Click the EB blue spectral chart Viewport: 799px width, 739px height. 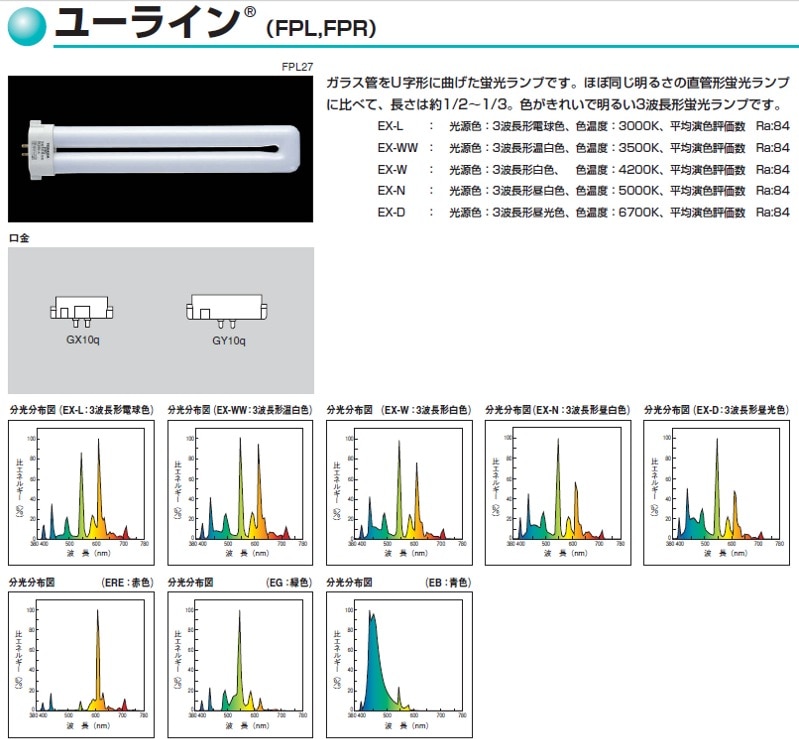399,664
